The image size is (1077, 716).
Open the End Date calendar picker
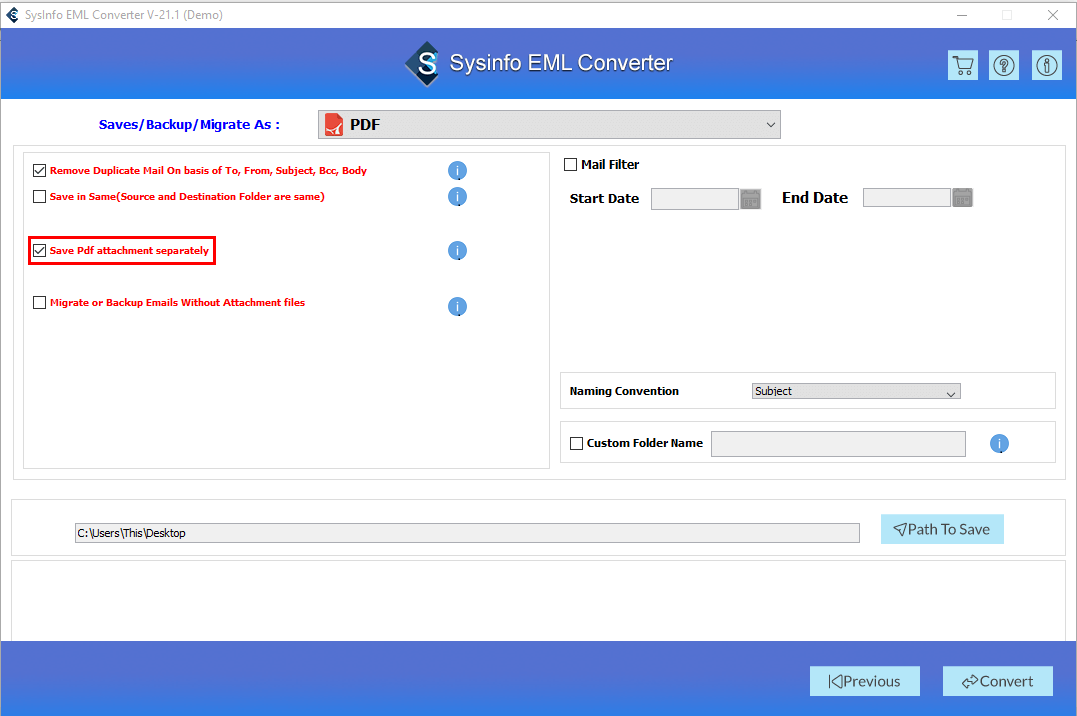[962, 198]
